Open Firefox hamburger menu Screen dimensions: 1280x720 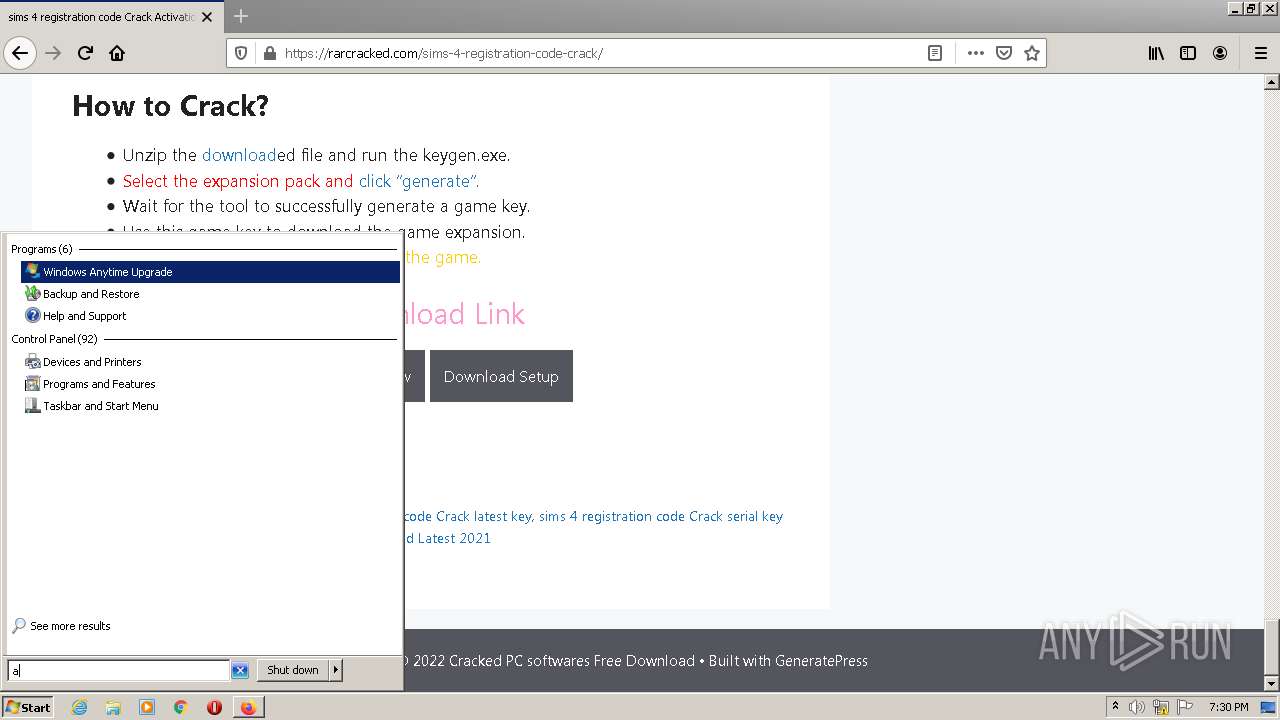[1261, 53]
